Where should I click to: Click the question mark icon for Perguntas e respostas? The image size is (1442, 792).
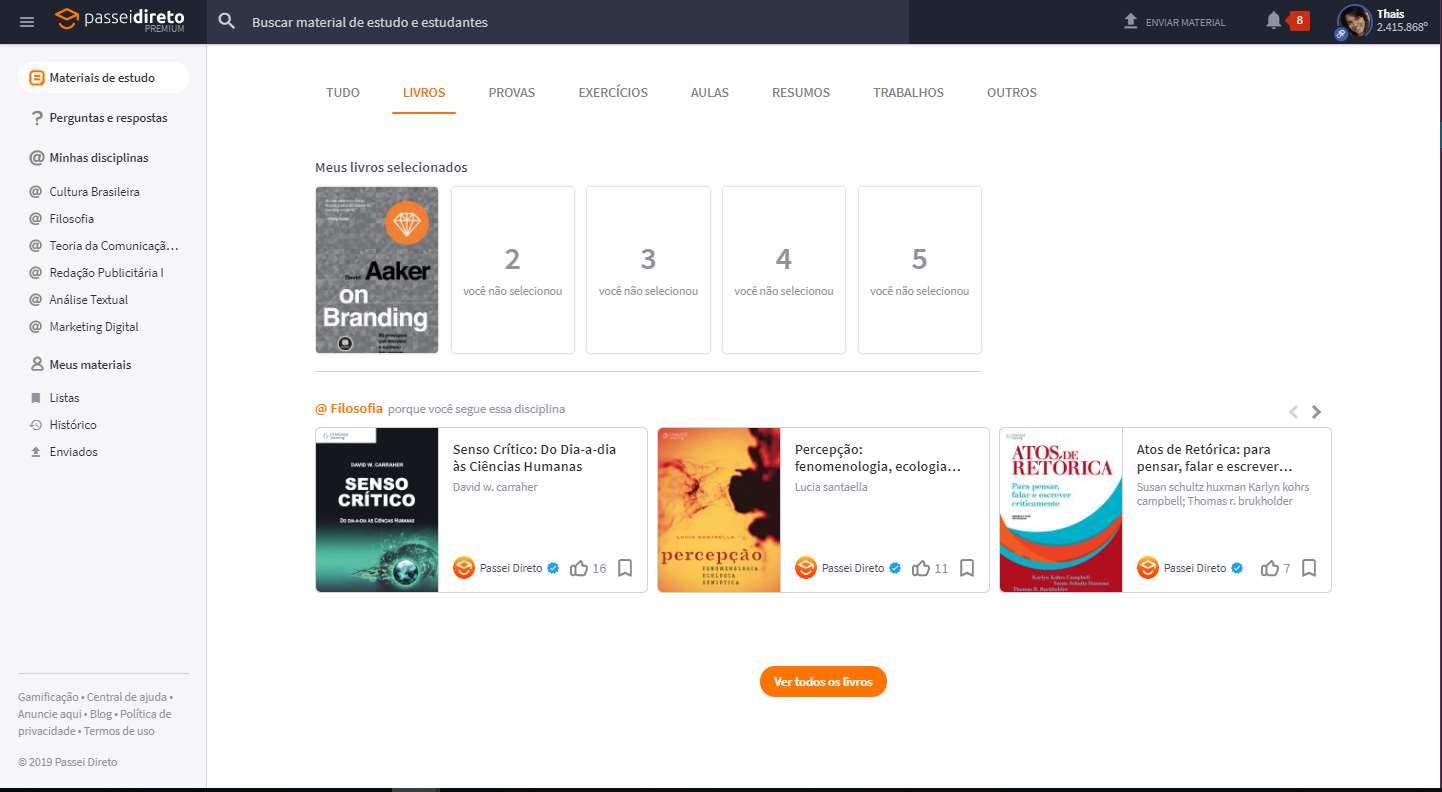click(x=37, y=118)
